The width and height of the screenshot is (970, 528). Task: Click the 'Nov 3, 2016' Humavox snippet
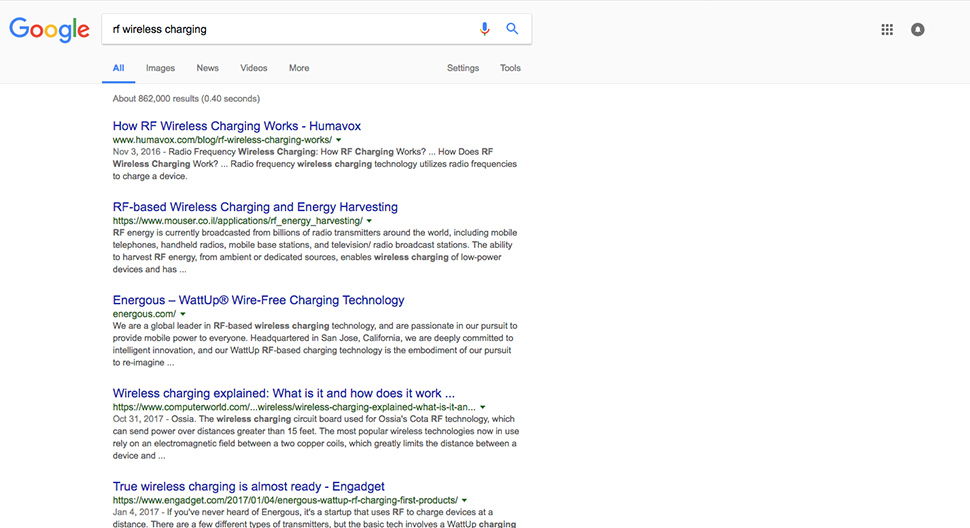tap(315, 164)
